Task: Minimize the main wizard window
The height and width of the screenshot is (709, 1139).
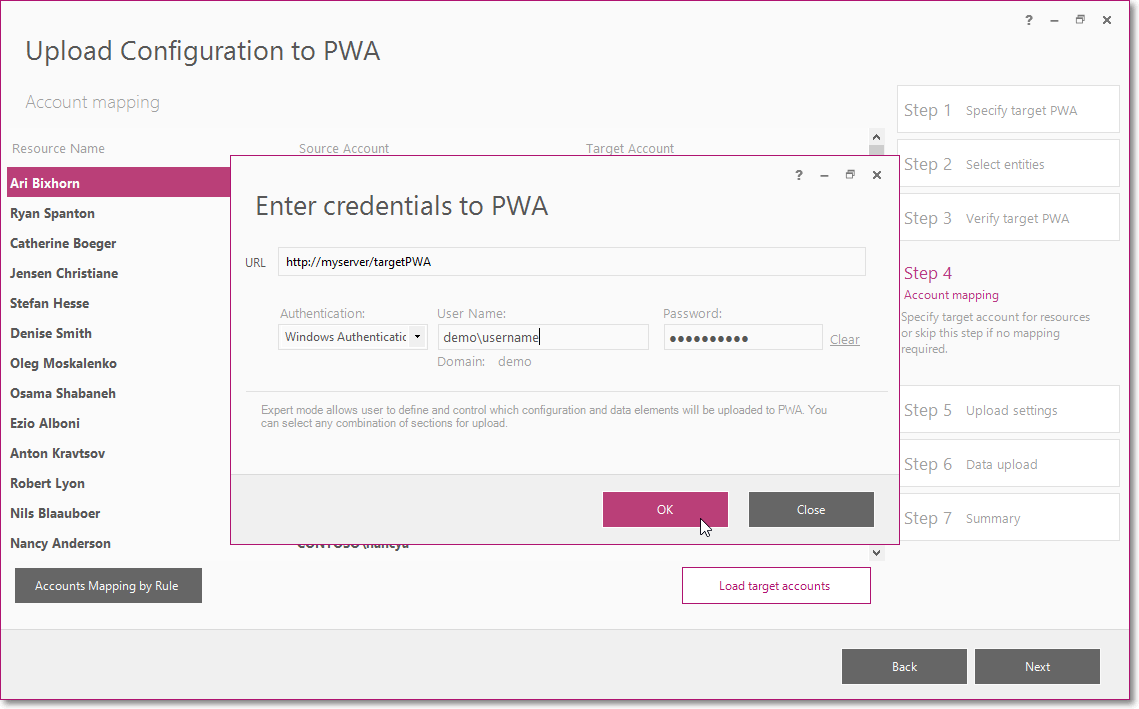Action: pos(1054,20)
